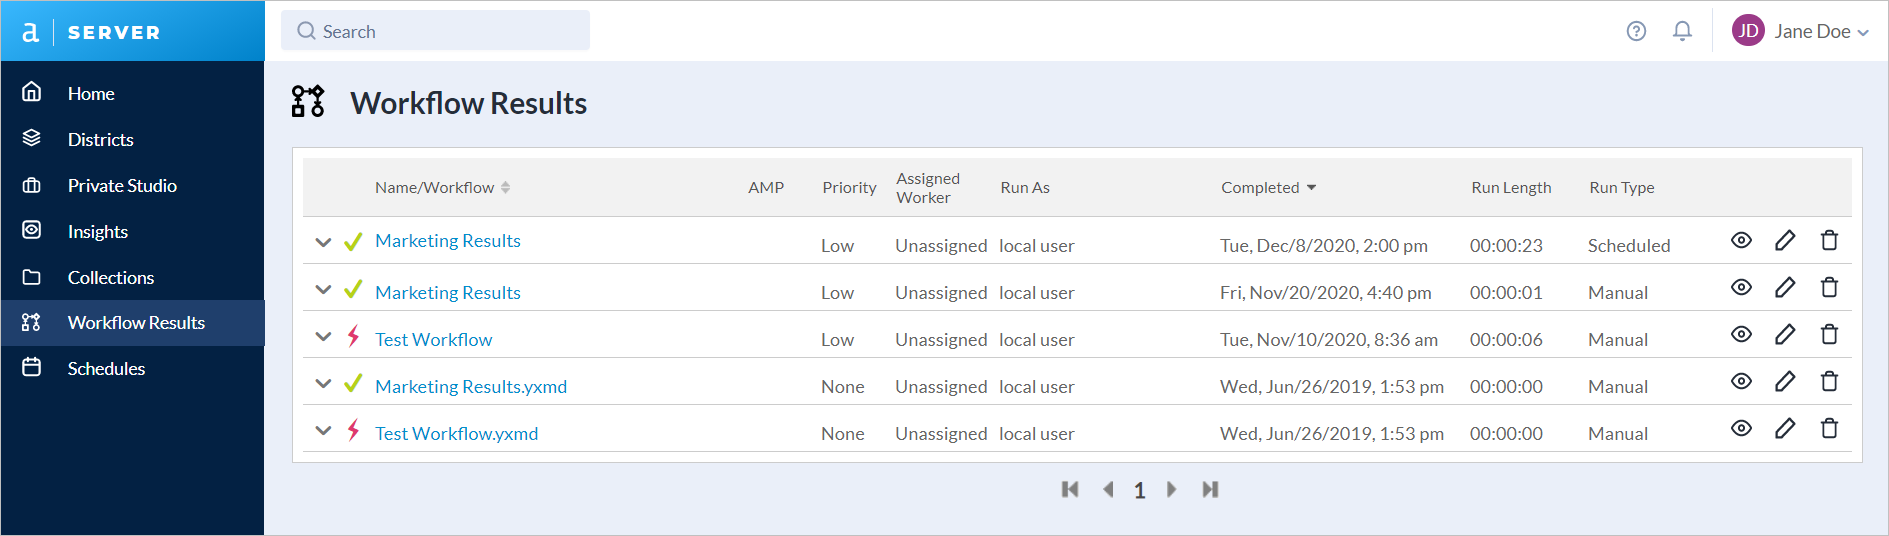Open Schedules in the sidebar
Screen dimensions: 1889x536
point(106,368)
